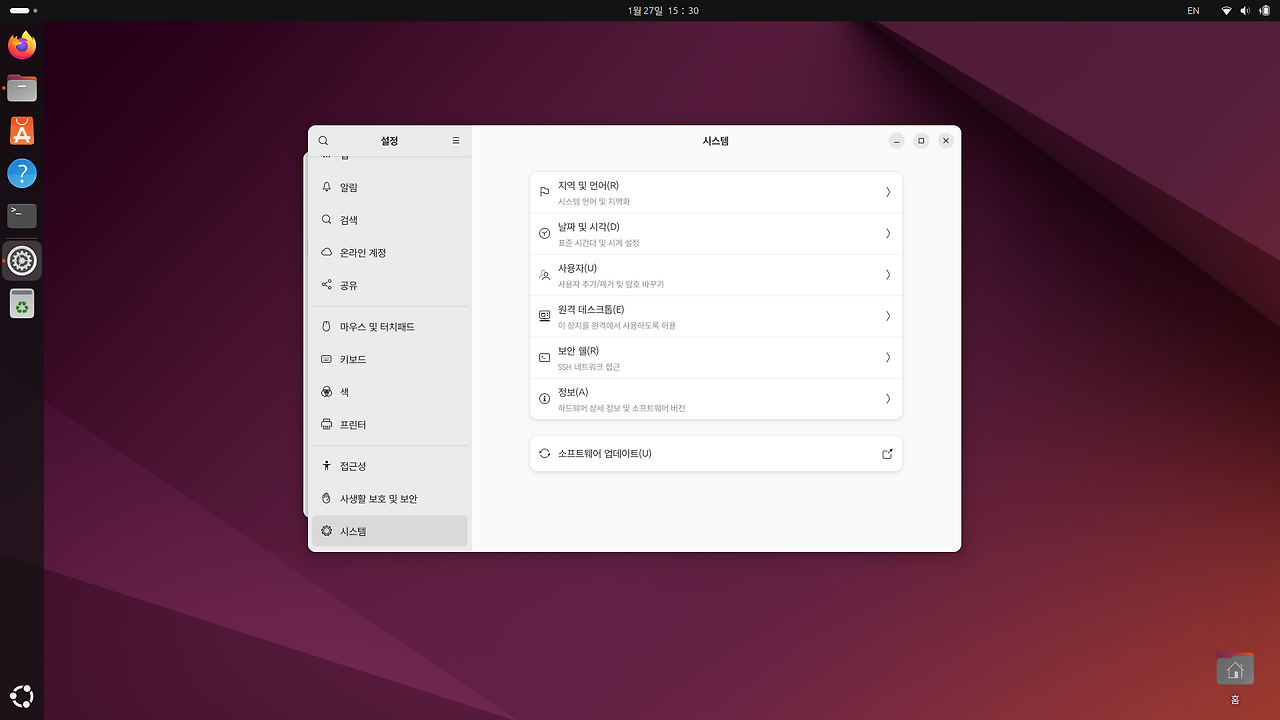Screen dimensions: 1280x720
Task: Select 알림 in the sidebar
Action: point(389,187)
